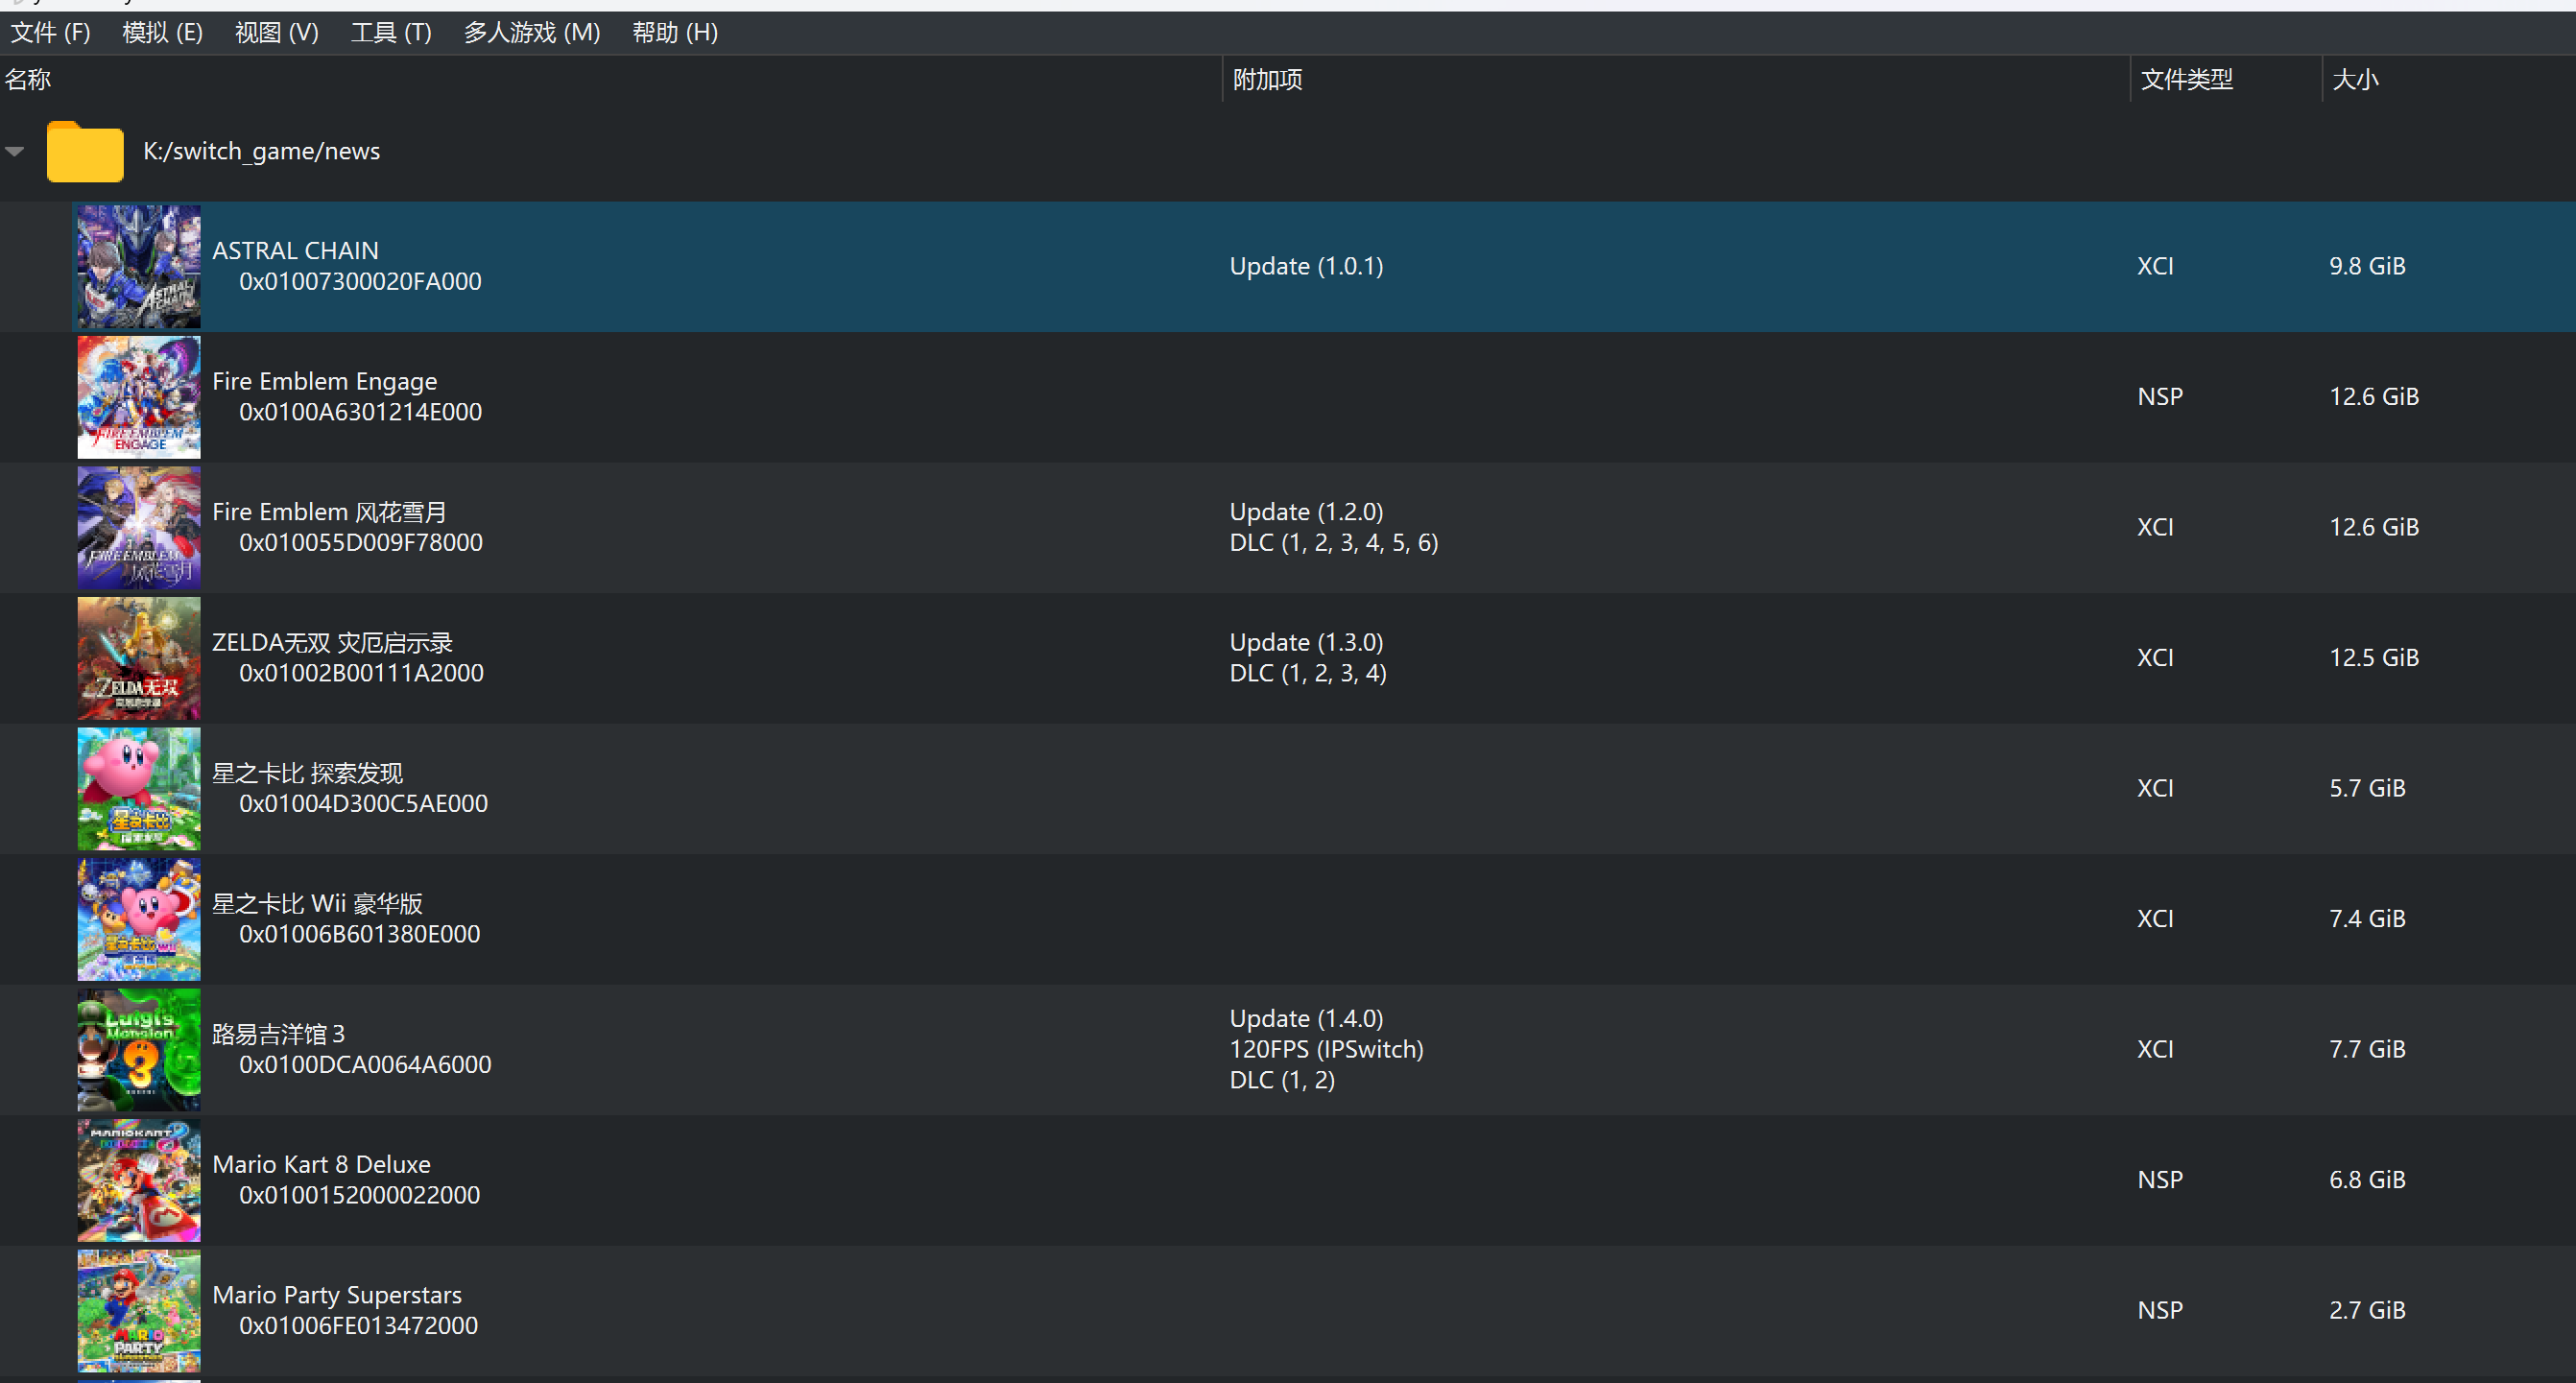Viewport: 2576px width, 1383px height.
Task: Collapse the K:/switch_game/news folder arrow
Action: [15, 152]
